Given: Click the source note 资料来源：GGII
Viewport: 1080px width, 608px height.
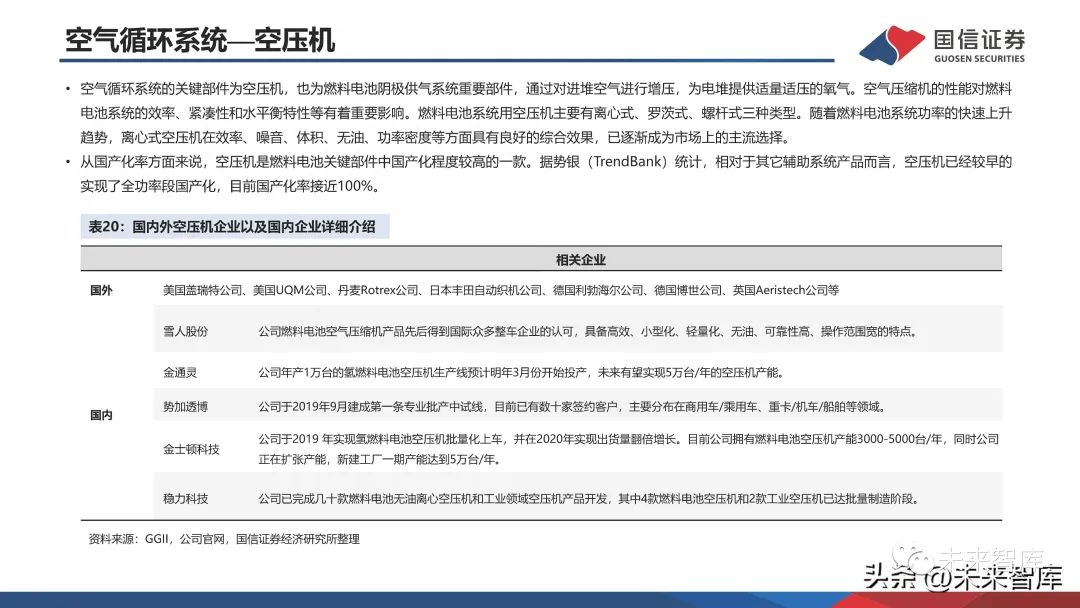Looking at the screenshot, I should 224,539.
